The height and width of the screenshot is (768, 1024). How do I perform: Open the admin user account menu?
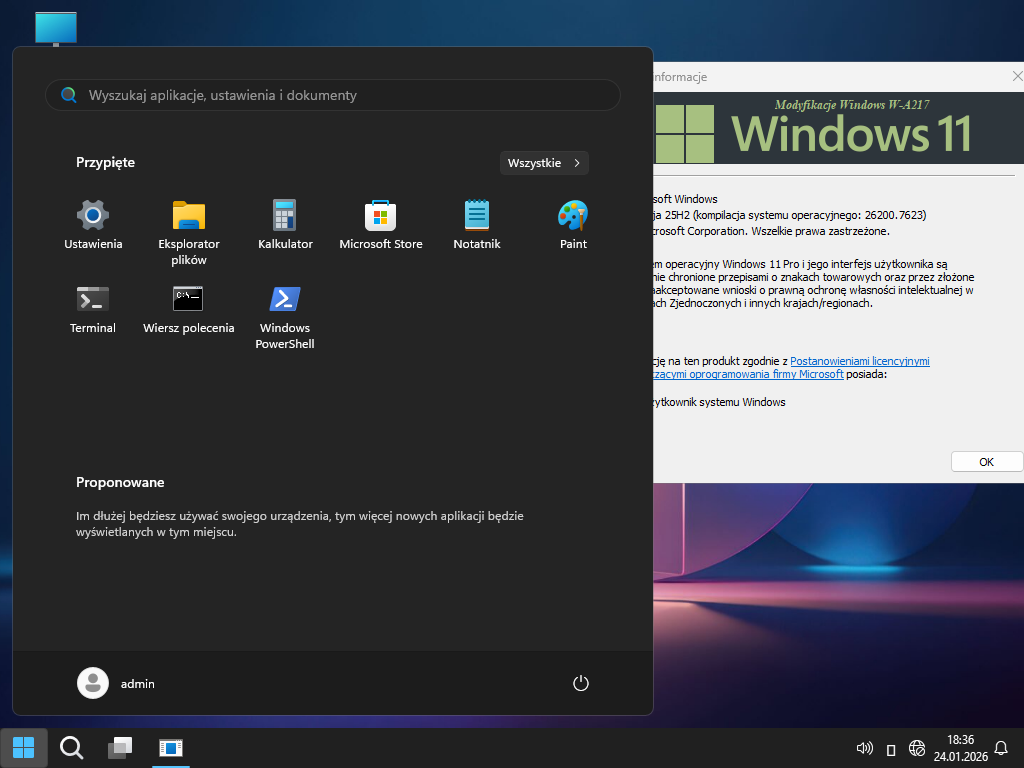pos(116,683)
